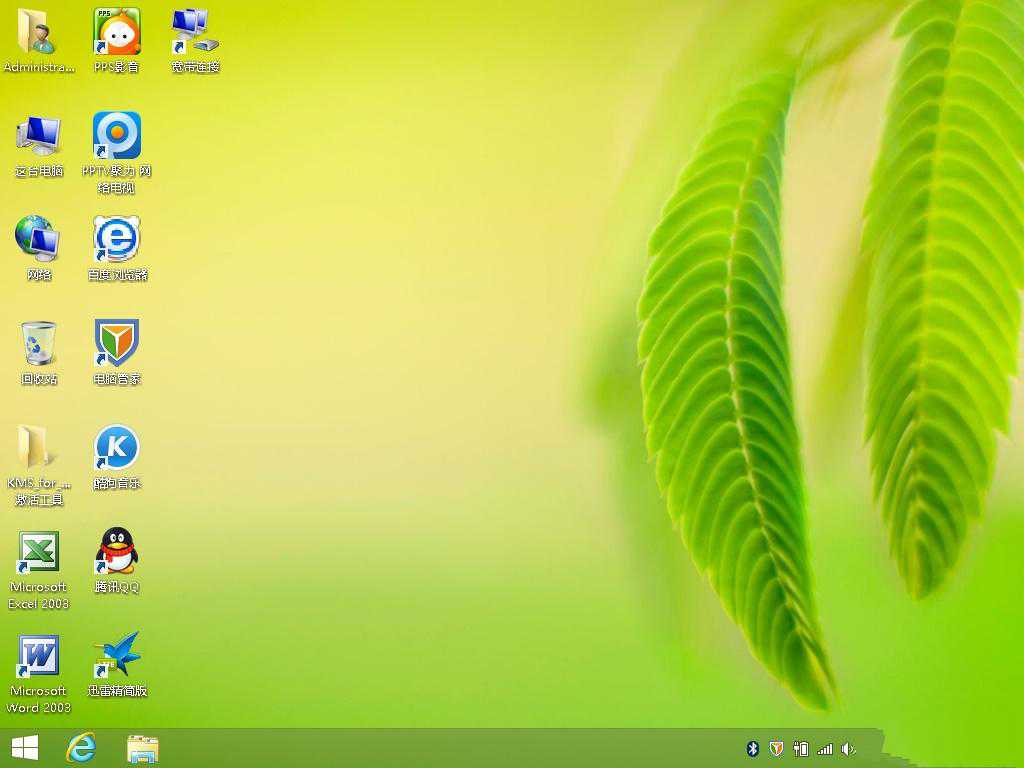Click the 电脑管家 shield shortcut
Image resolution: width=1024 pixels, height=768 pixels.
pos(117,345)
